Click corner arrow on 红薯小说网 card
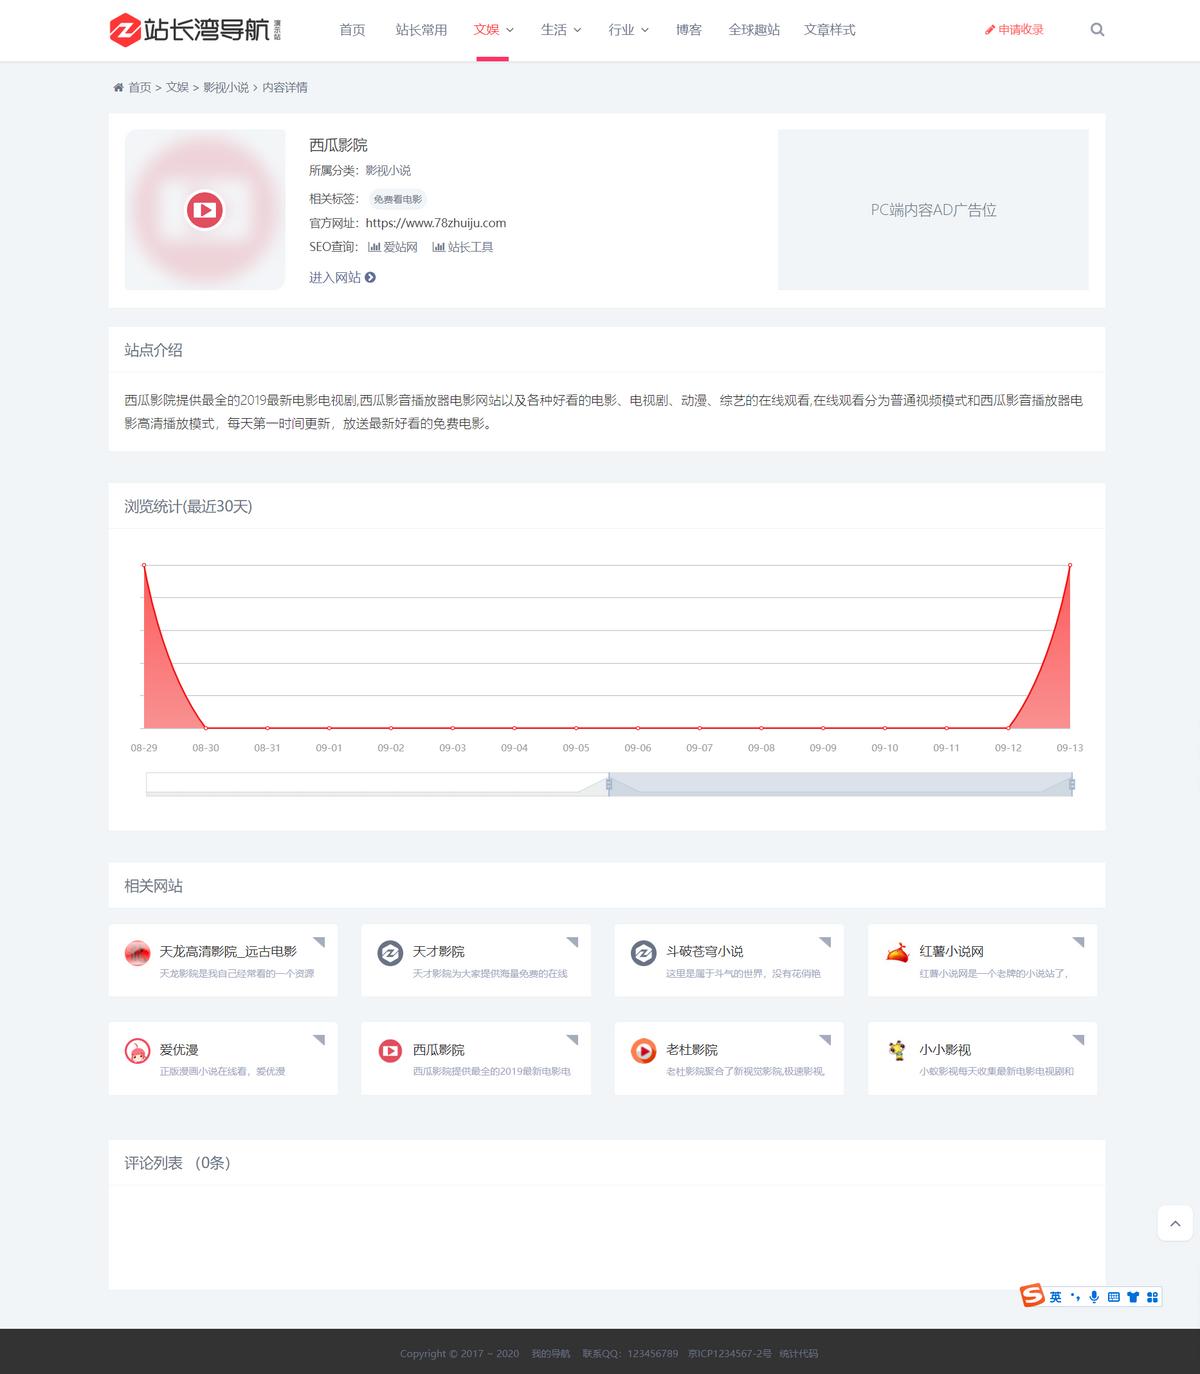The image size is (1200, 1374). [1079, 942]
